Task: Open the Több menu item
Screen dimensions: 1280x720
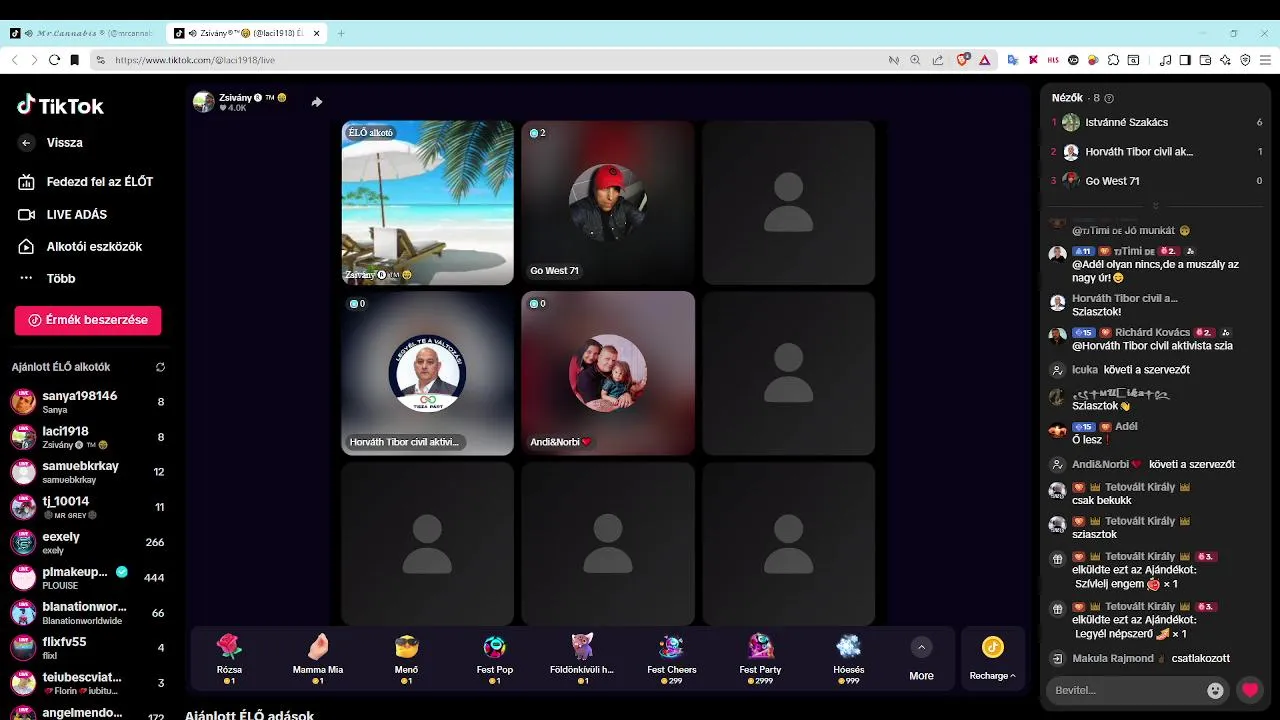Action: pyautogui.click(x=48, y=278)
